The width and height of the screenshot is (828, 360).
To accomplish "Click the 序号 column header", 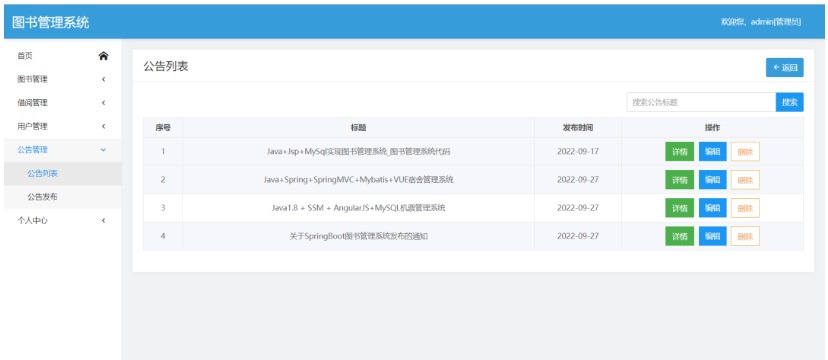I will click(x=163, y=128).
